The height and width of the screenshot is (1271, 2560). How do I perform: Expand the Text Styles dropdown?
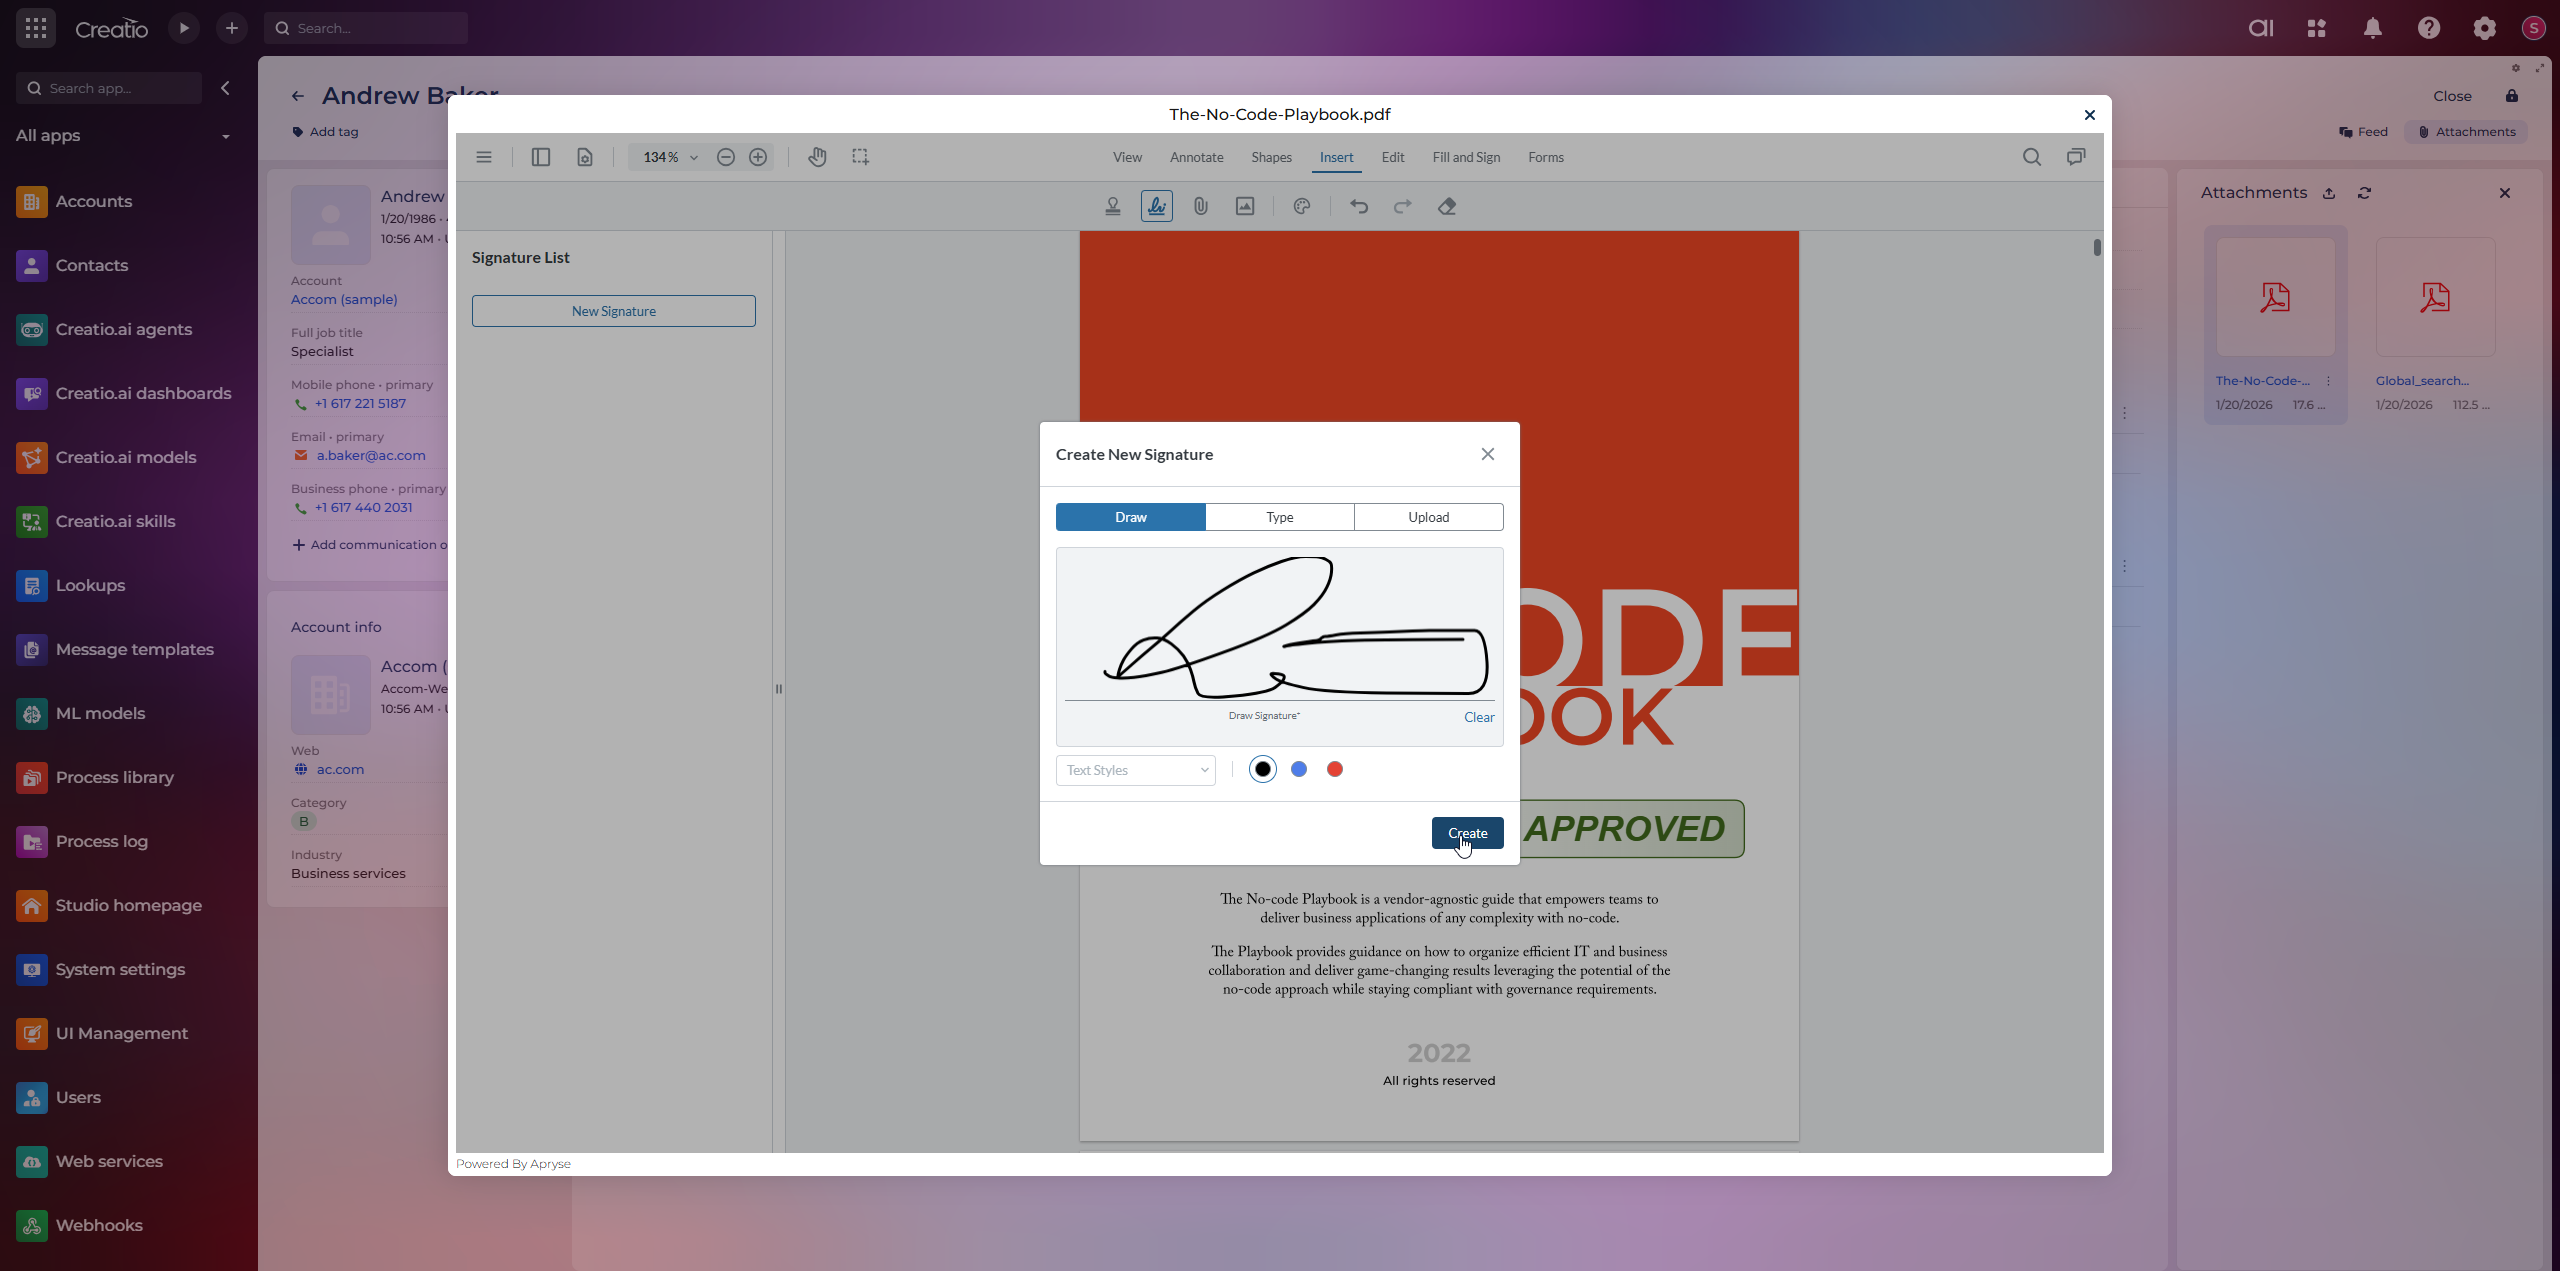point(1135,770)
